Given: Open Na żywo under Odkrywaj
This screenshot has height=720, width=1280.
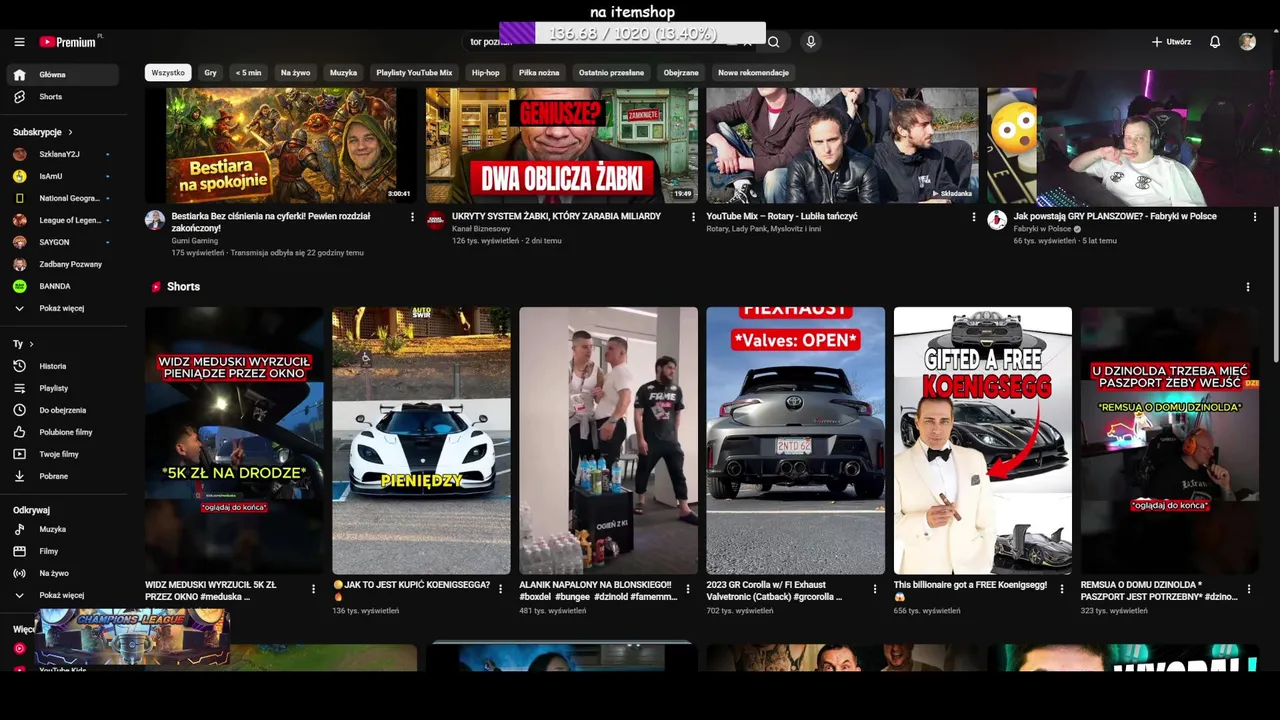Looking at the screenshot, I should click(x=62, y=573).
